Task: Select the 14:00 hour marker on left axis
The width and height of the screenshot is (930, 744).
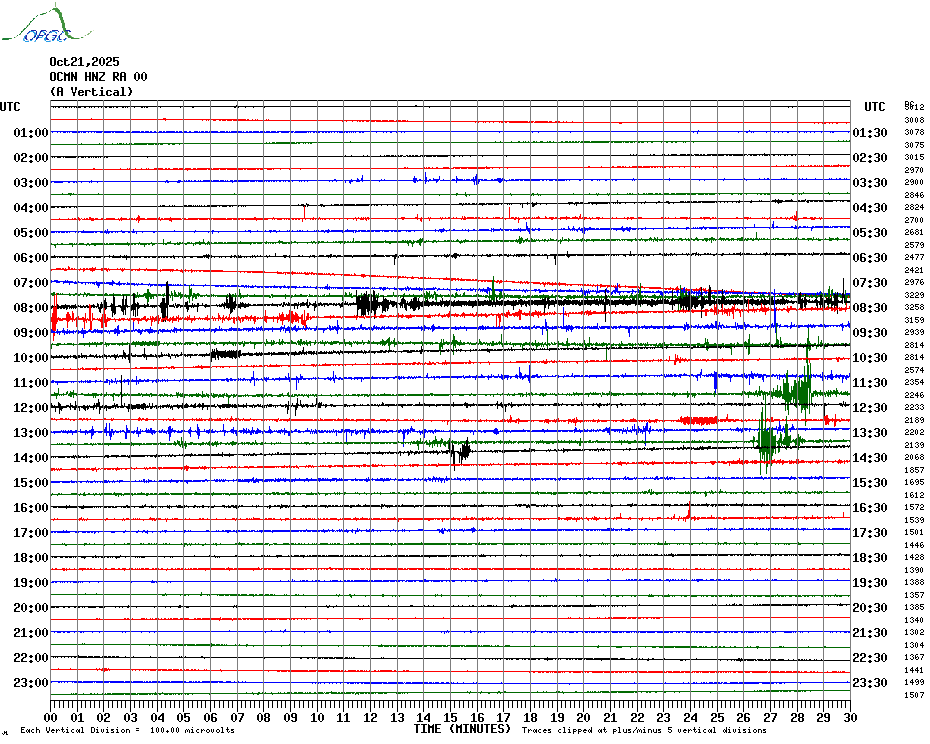Action: pyautogui.click(x=31, y=458)
